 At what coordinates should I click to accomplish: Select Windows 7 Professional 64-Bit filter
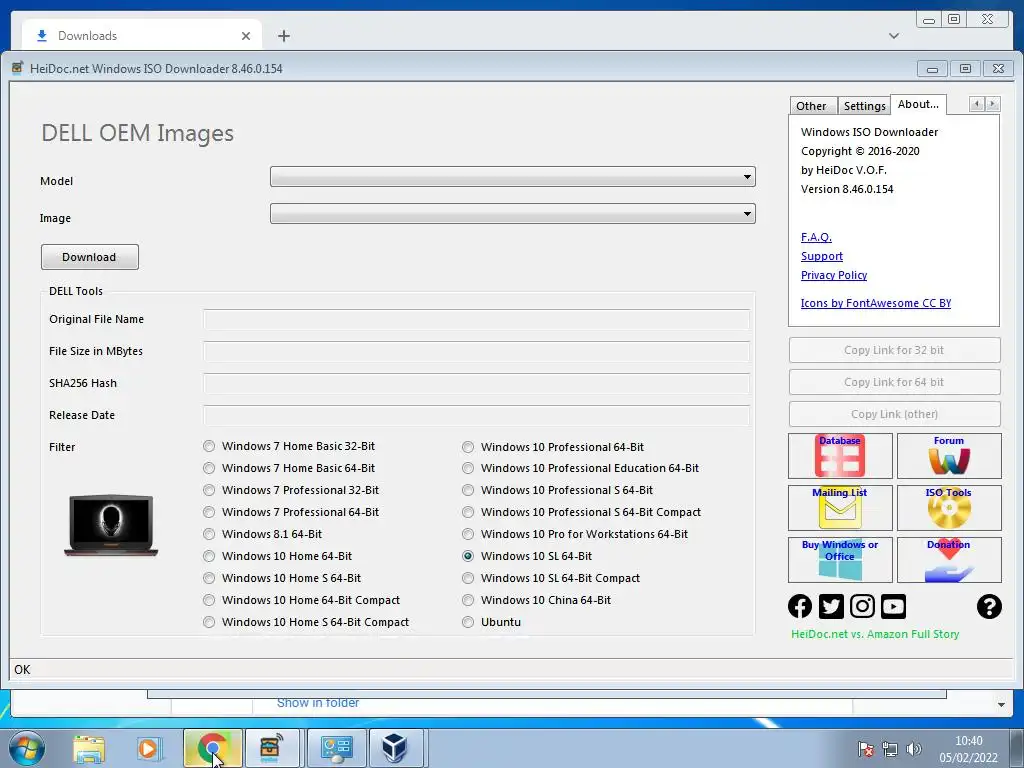[x=209, y=512]
